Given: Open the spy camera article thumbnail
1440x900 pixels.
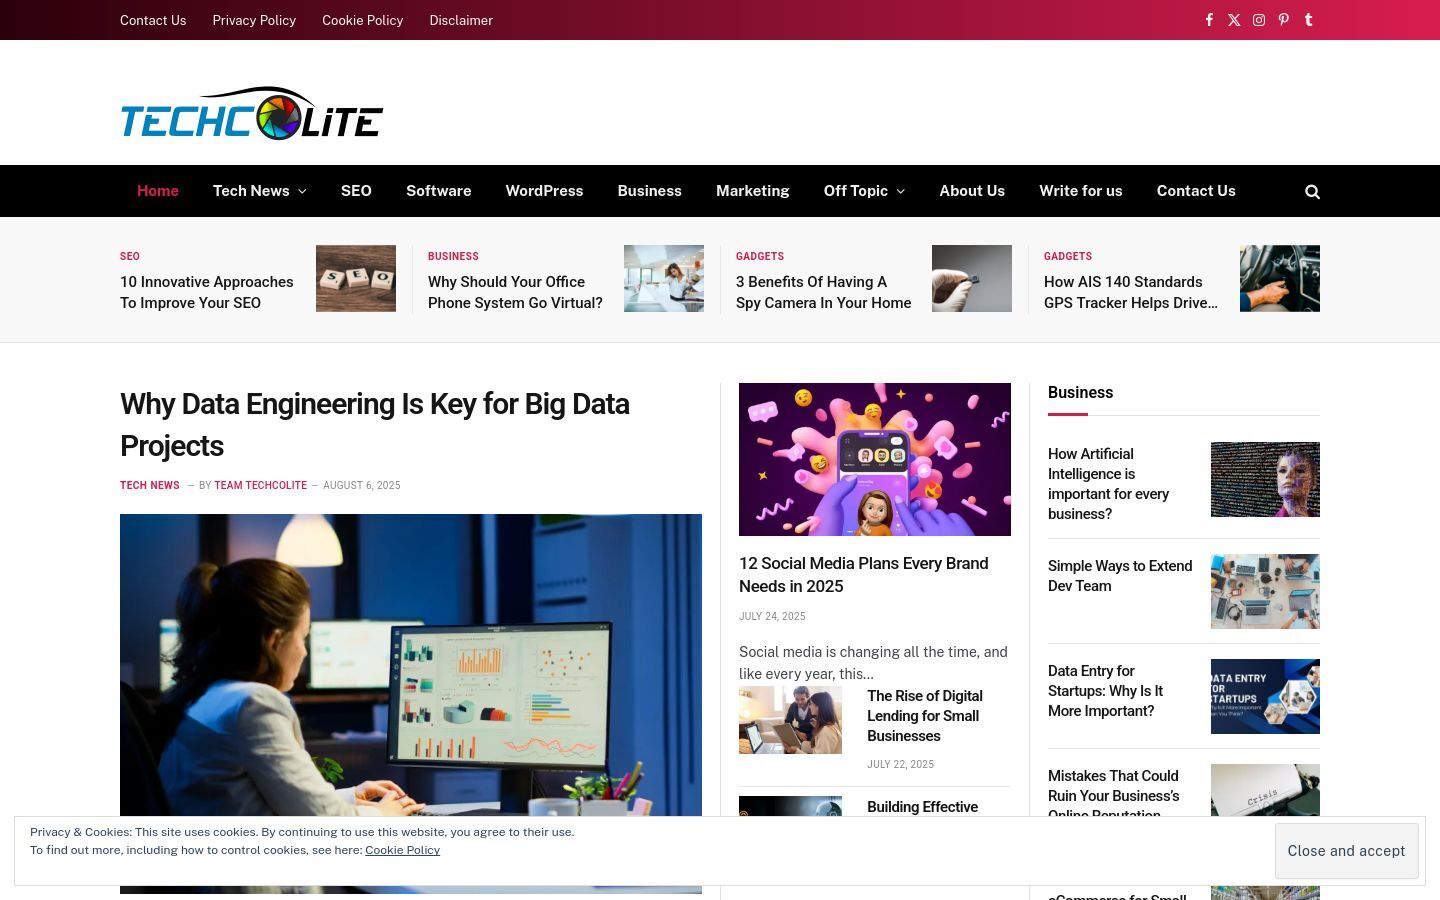Looking at the screenshot, I should coord(972,278).
